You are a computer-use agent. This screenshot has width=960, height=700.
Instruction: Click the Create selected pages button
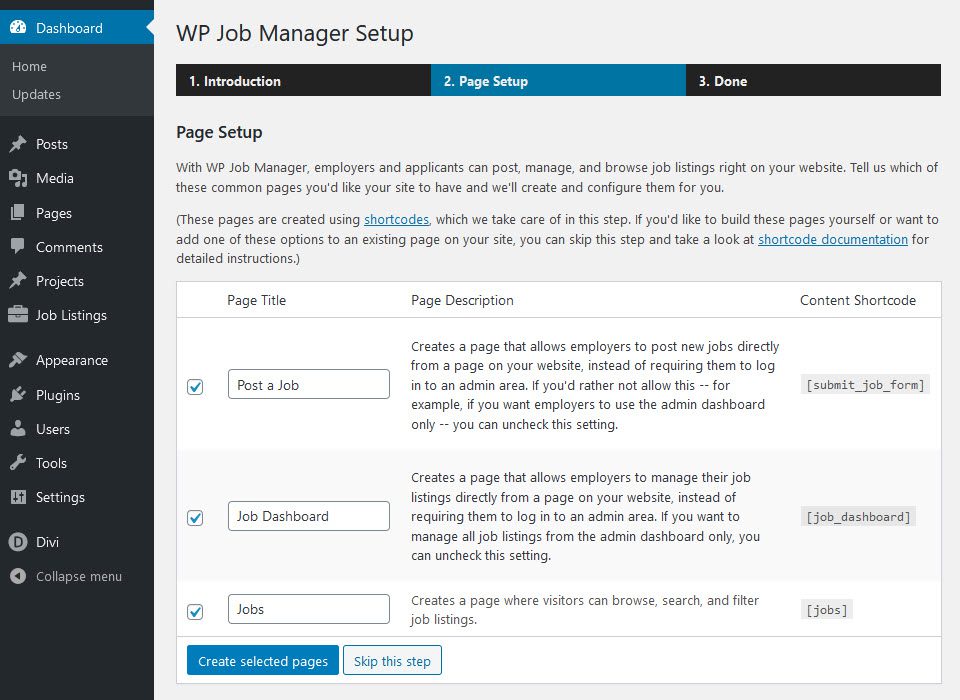coord(262,660)
